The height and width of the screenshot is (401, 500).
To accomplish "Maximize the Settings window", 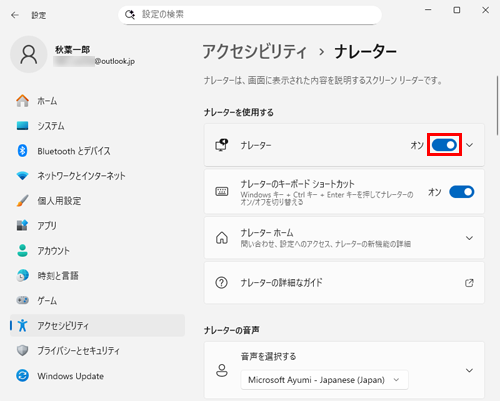I will pos(457,10).
